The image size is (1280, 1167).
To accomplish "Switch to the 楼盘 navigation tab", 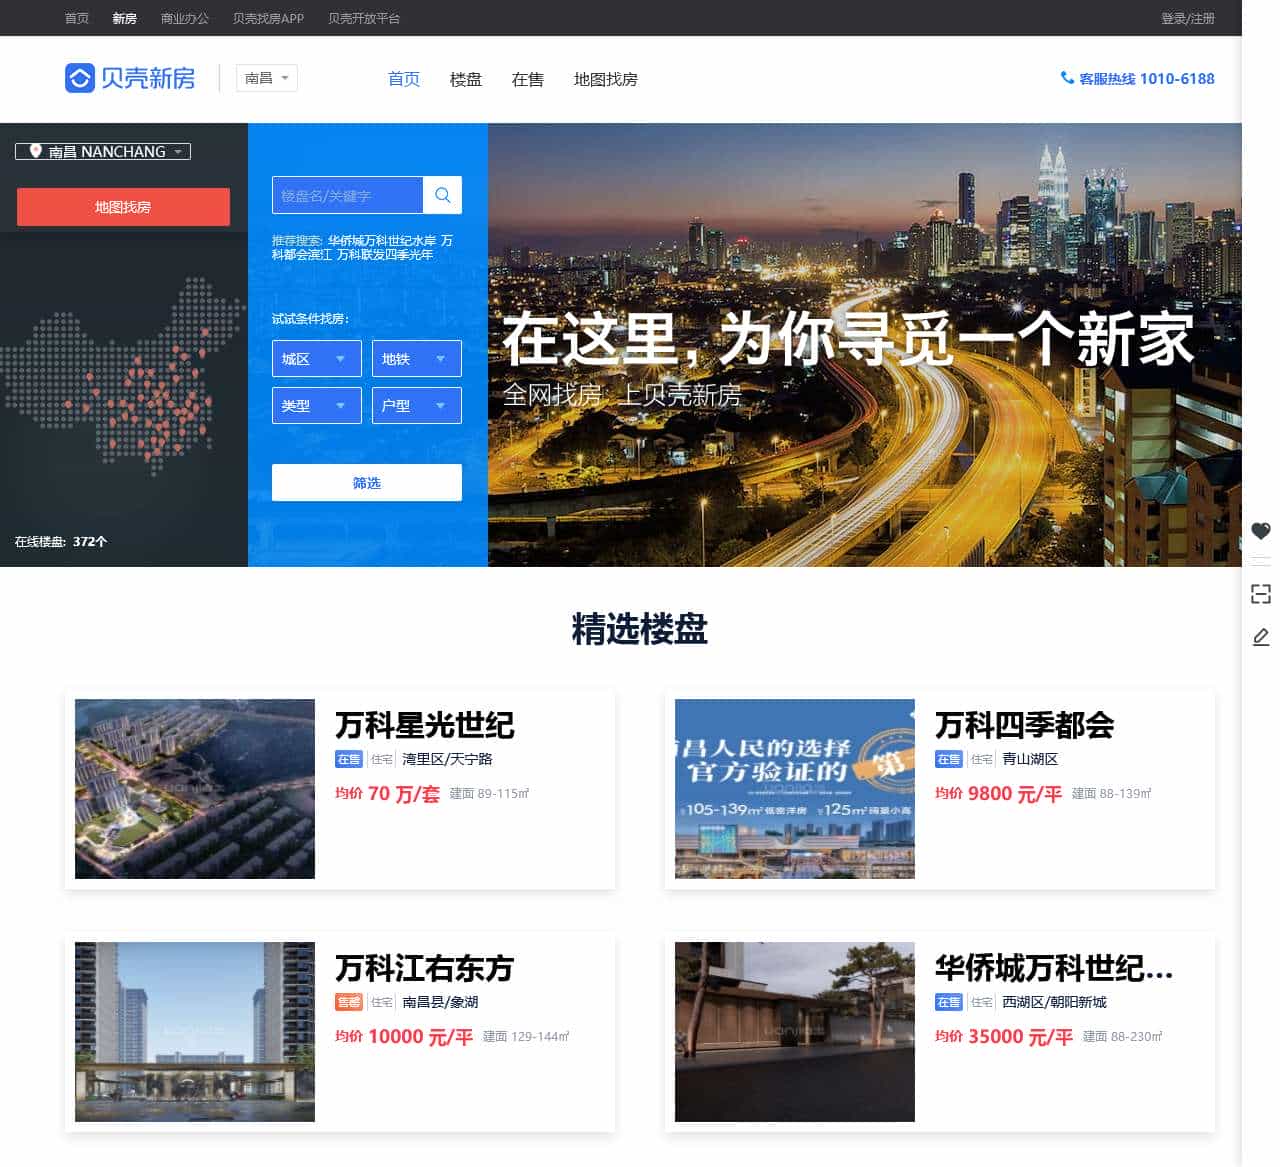I will pyautogui.click(x=466, y=79).
